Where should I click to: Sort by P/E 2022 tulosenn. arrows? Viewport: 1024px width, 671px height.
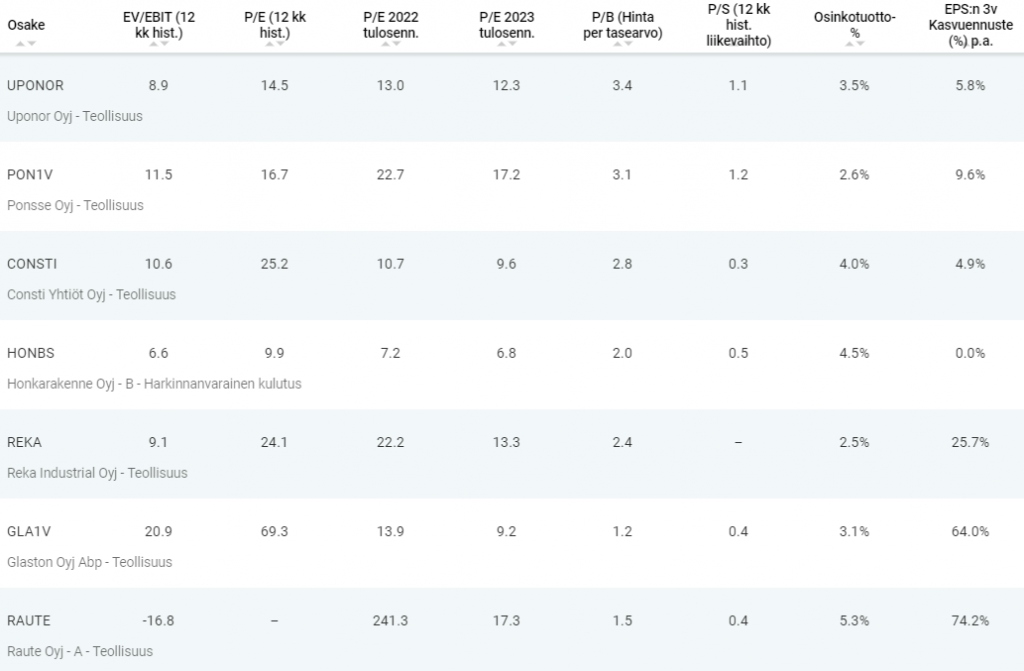point(391,44)
